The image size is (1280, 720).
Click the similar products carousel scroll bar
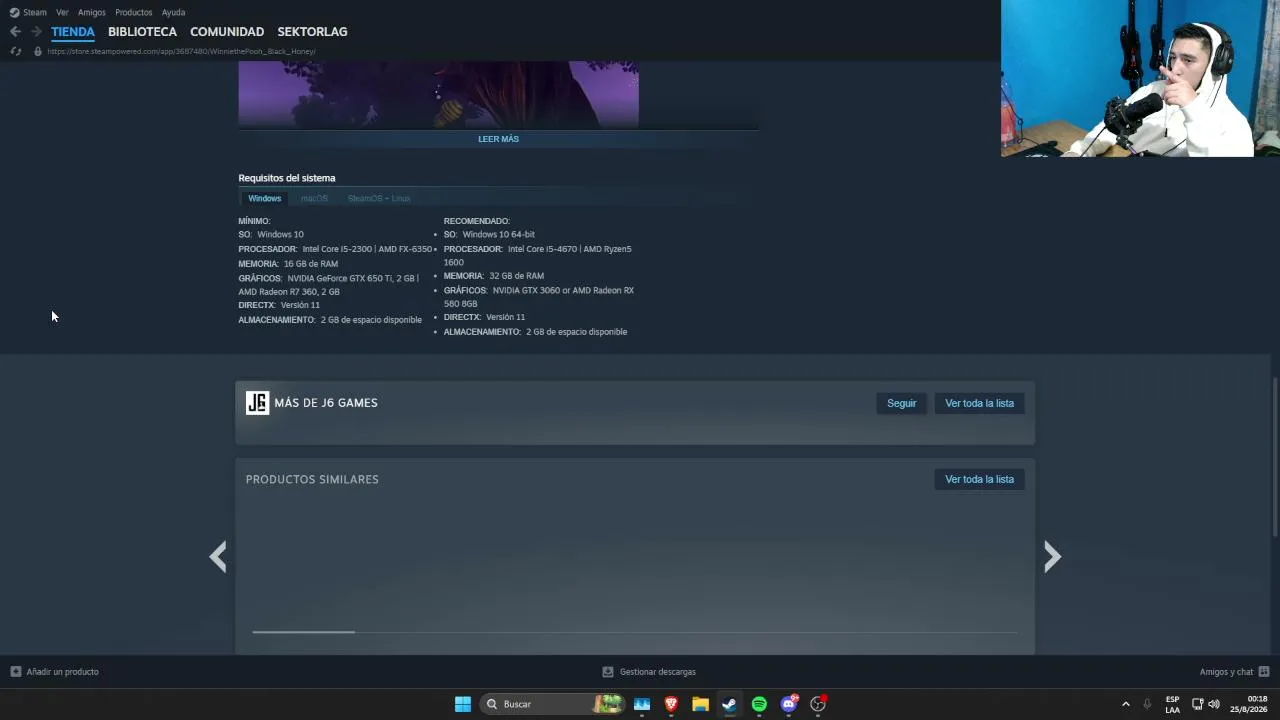pyautogui.click(x=303, y=632)
